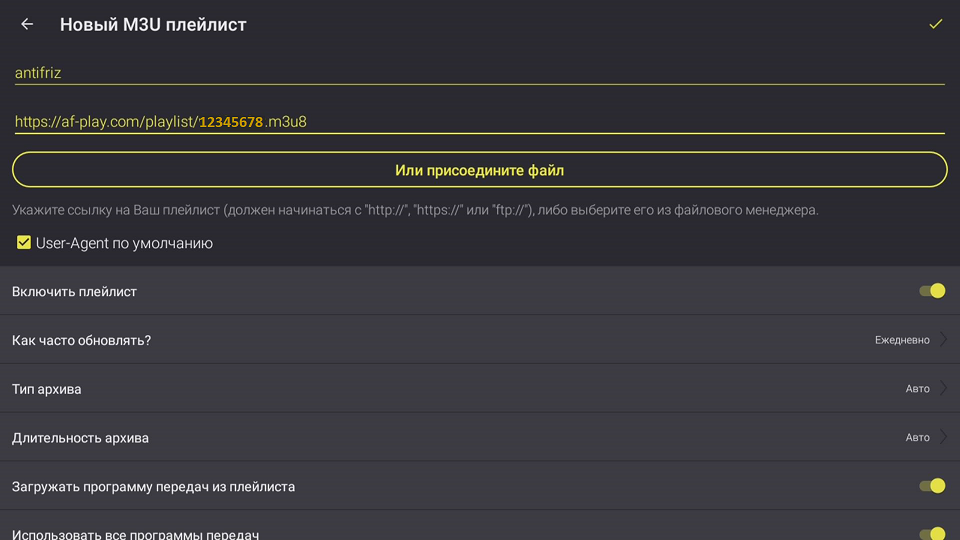
Task: Disable the Включить плейлист switch
Action: 932,291
